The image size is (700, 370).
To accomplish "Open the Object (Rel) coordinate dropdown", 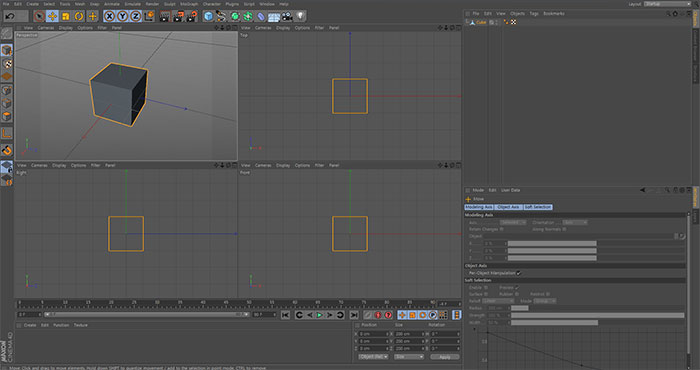I will (x=373, y=357).
